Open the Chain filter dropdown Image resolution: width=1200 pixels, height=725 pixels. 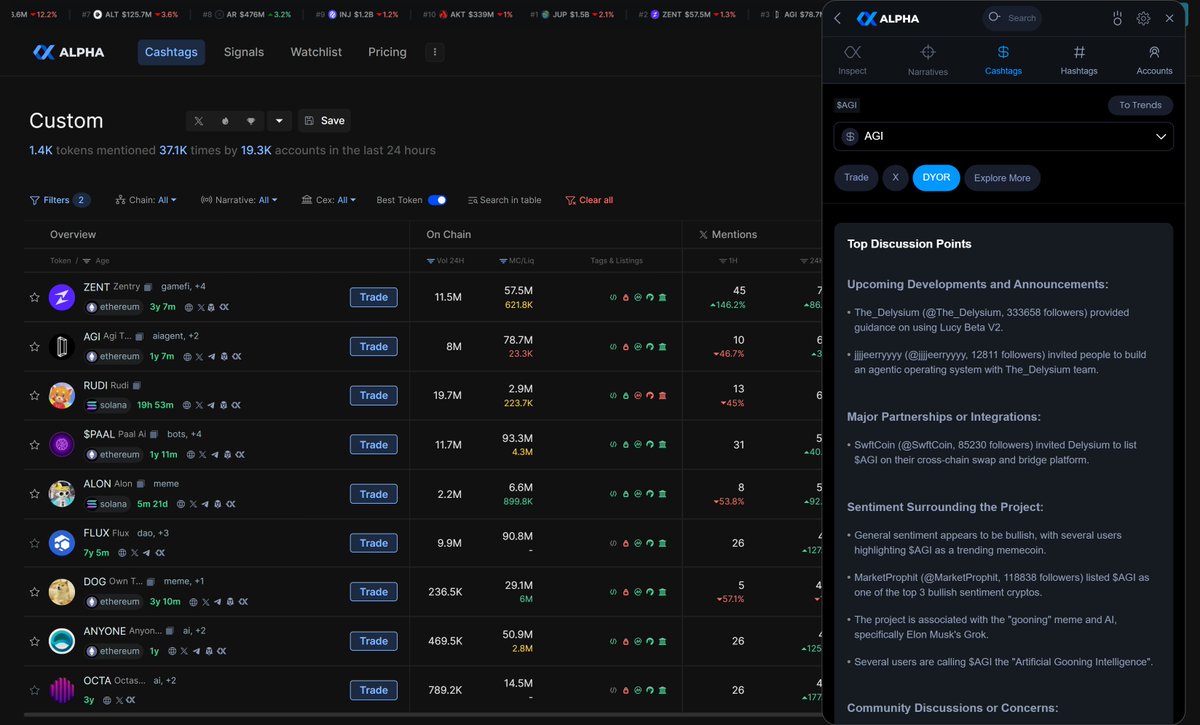click(x=146, y=200)
